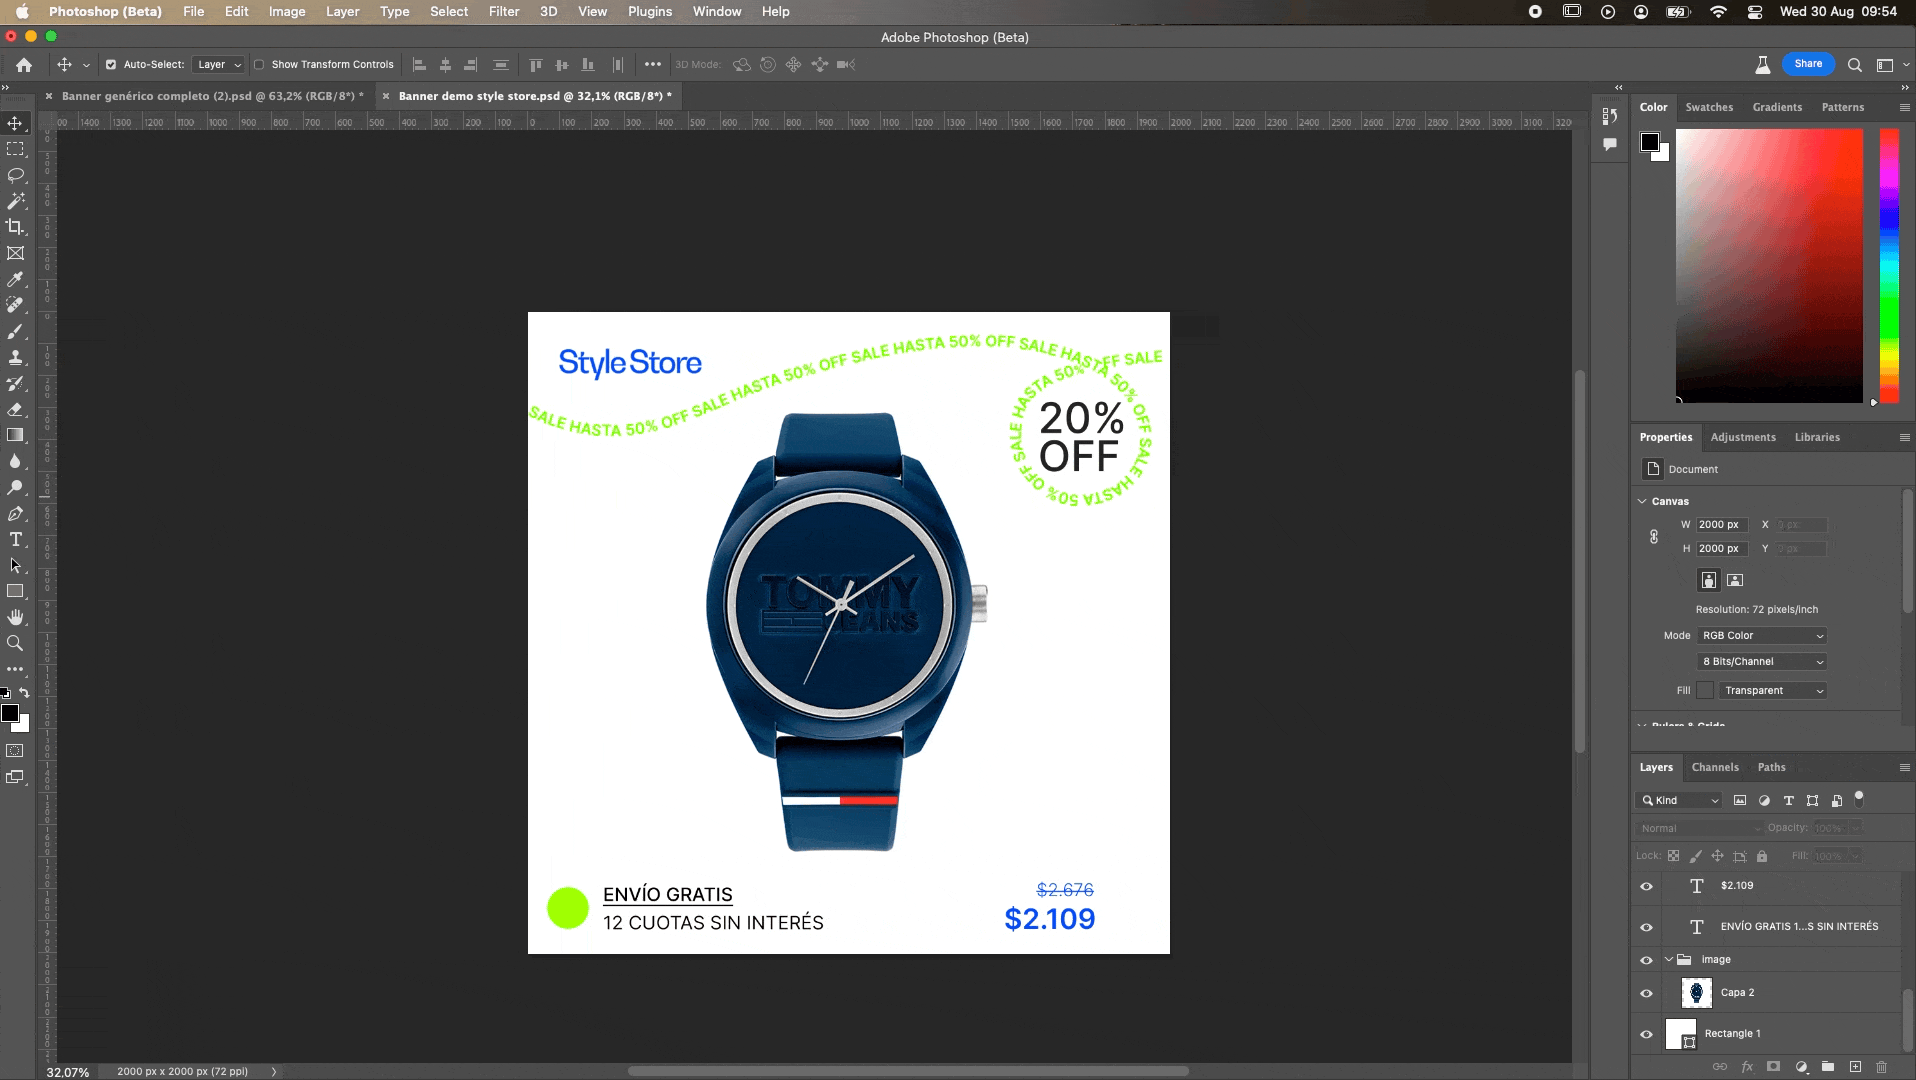Click the delete layer trash icon
This screenshot has width=1916, height=1080.
[x=1881, y=1067]
